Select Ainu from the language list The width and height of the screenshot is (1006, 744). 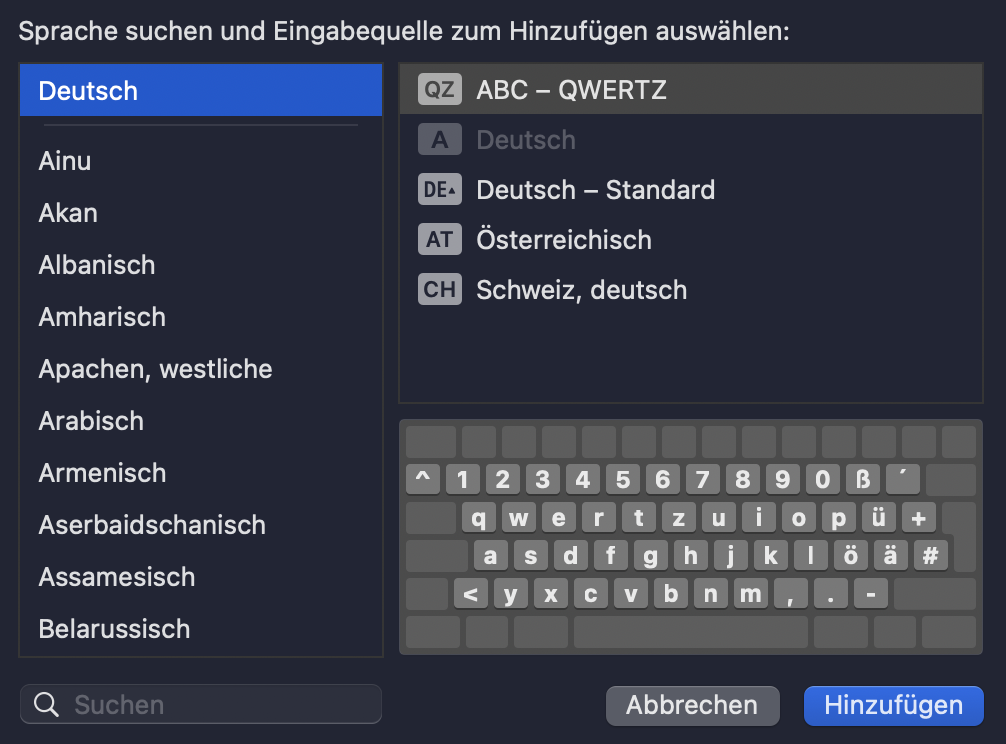click(x=64, y=160)
